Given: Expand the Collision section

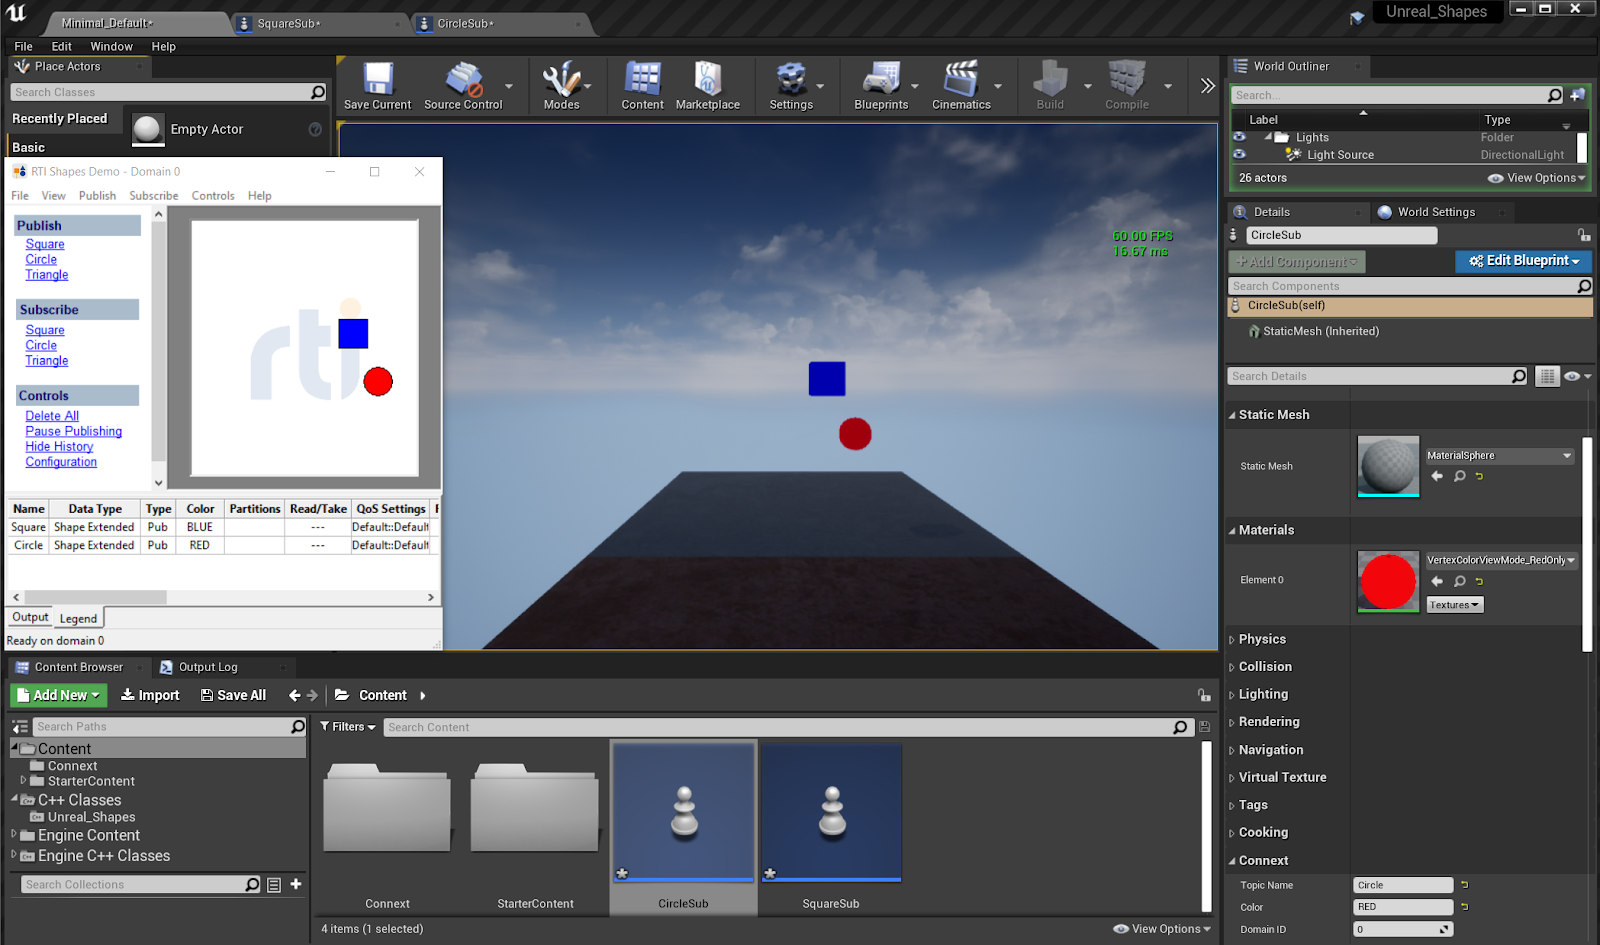Looking at the screenshot, I should coord(1232,667).
